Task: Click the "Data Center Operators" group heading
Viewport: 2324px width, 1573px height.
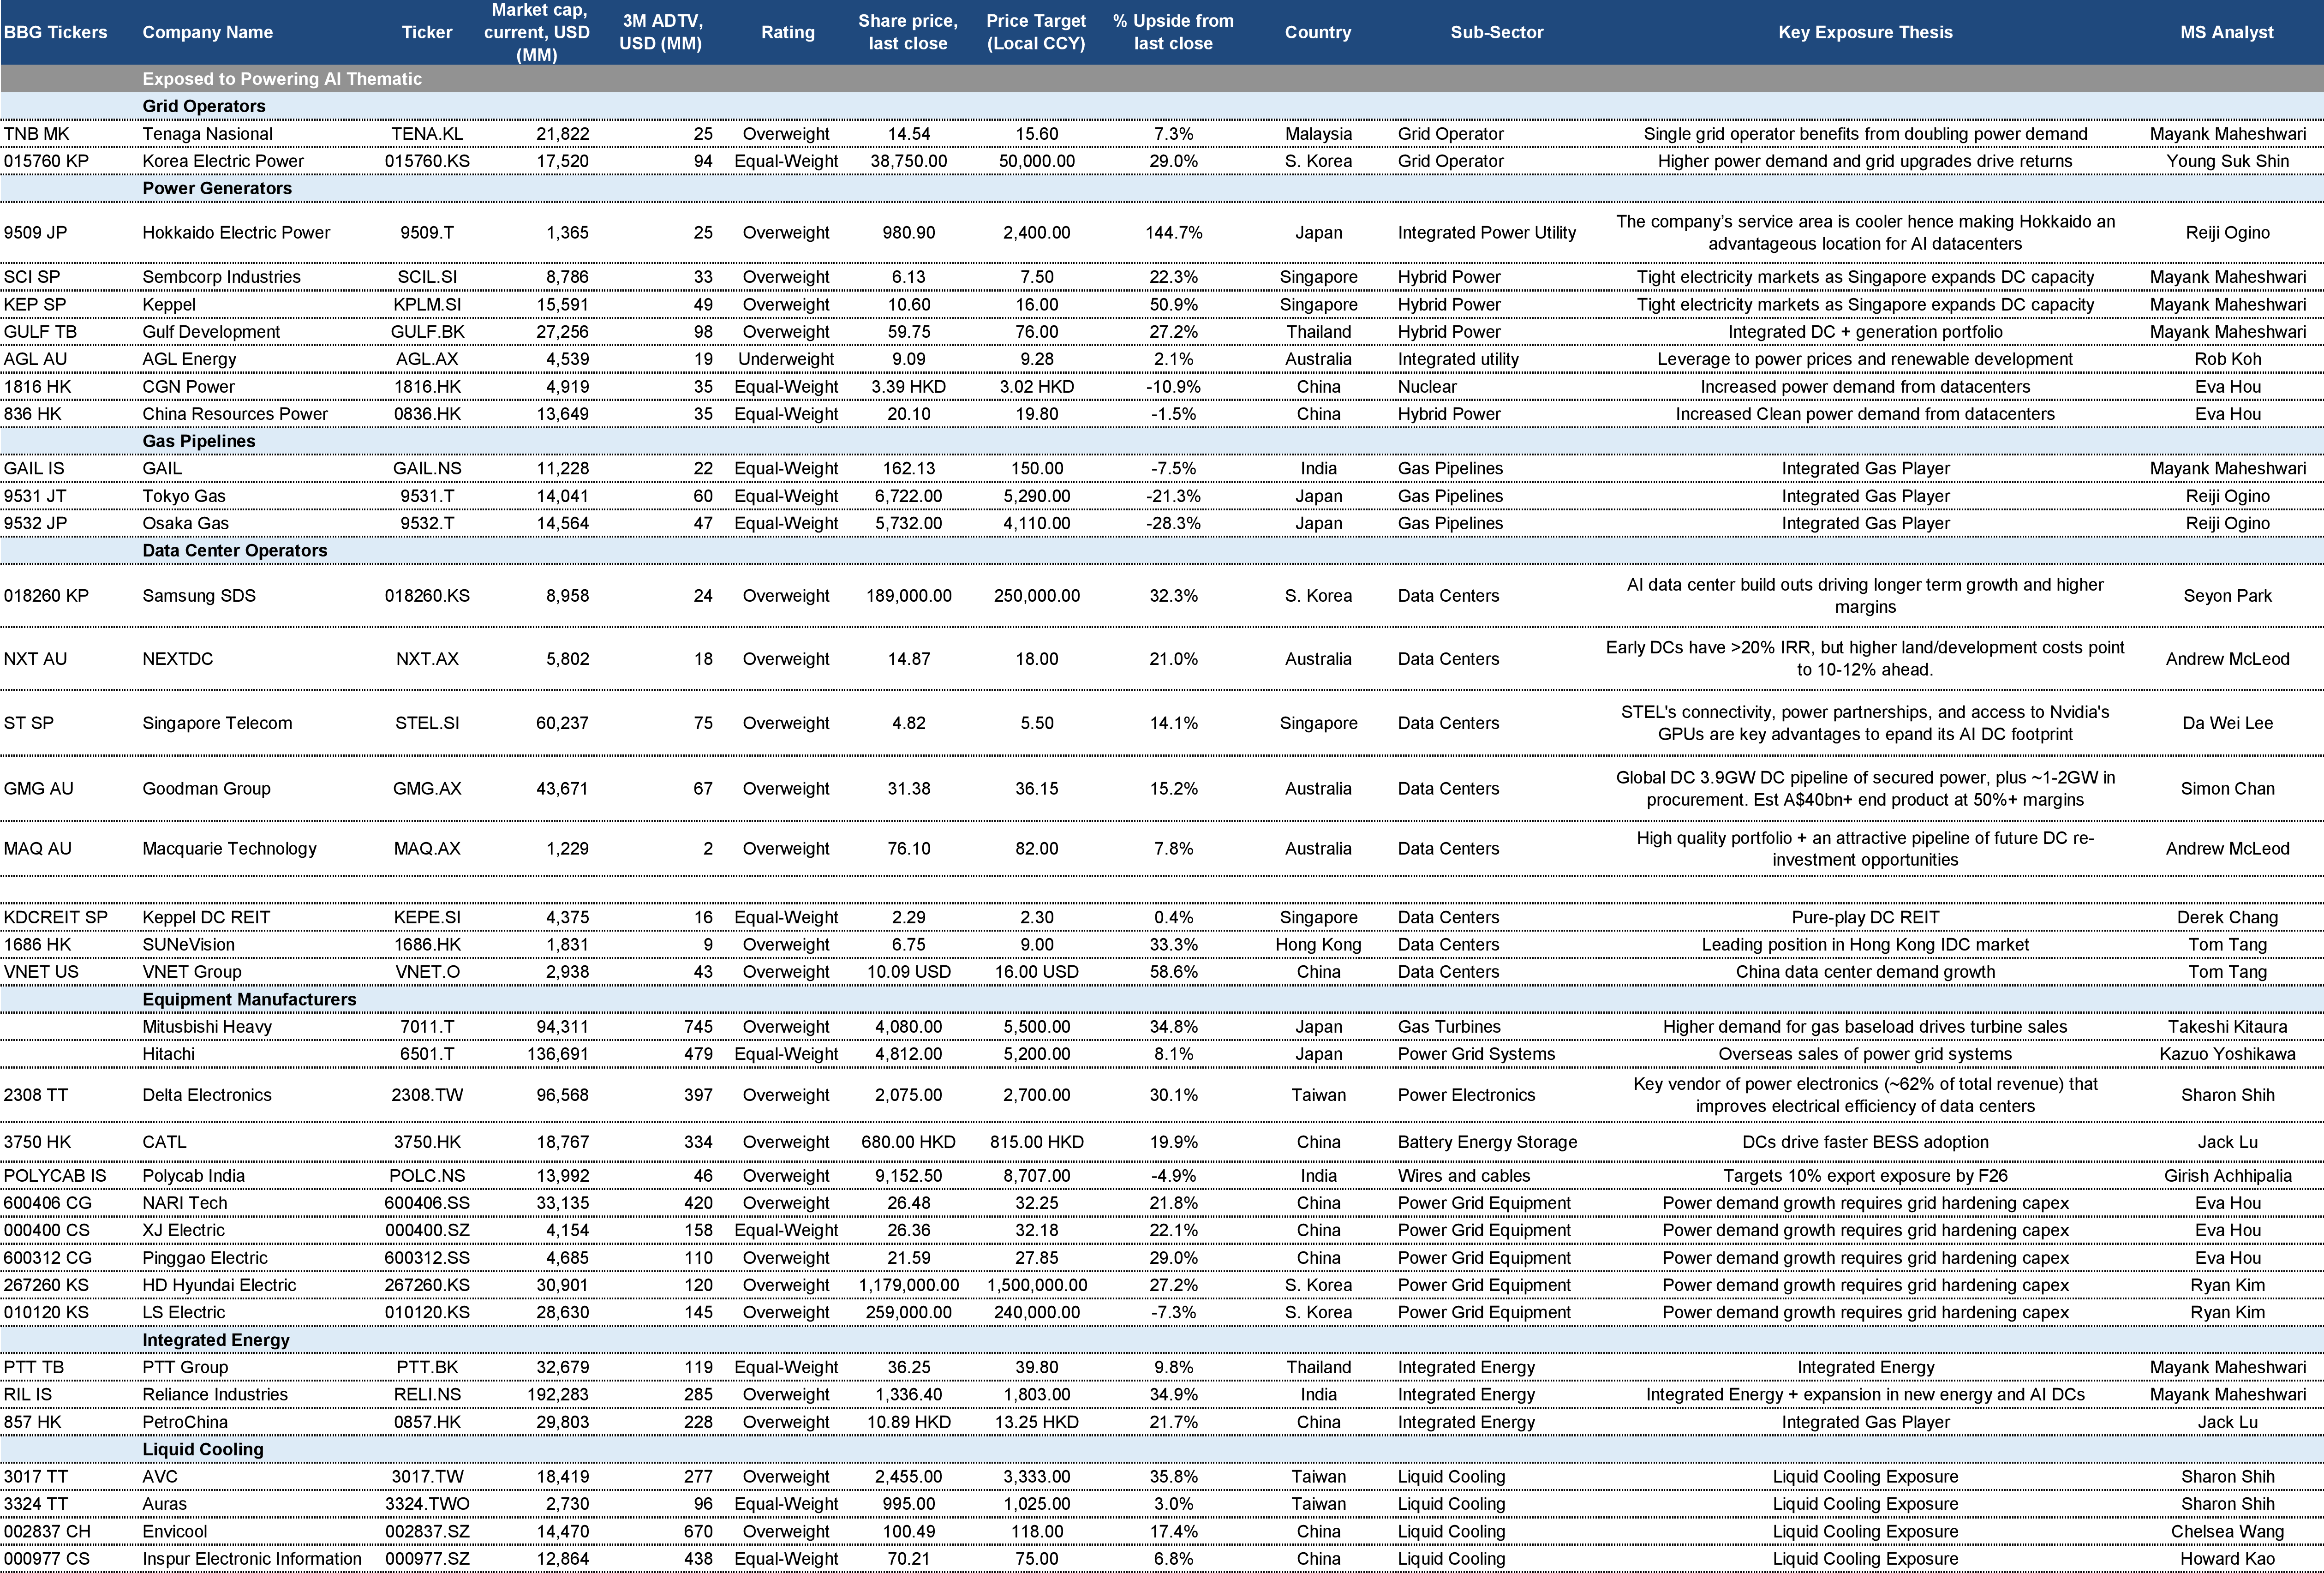Action: pos(235,550)
